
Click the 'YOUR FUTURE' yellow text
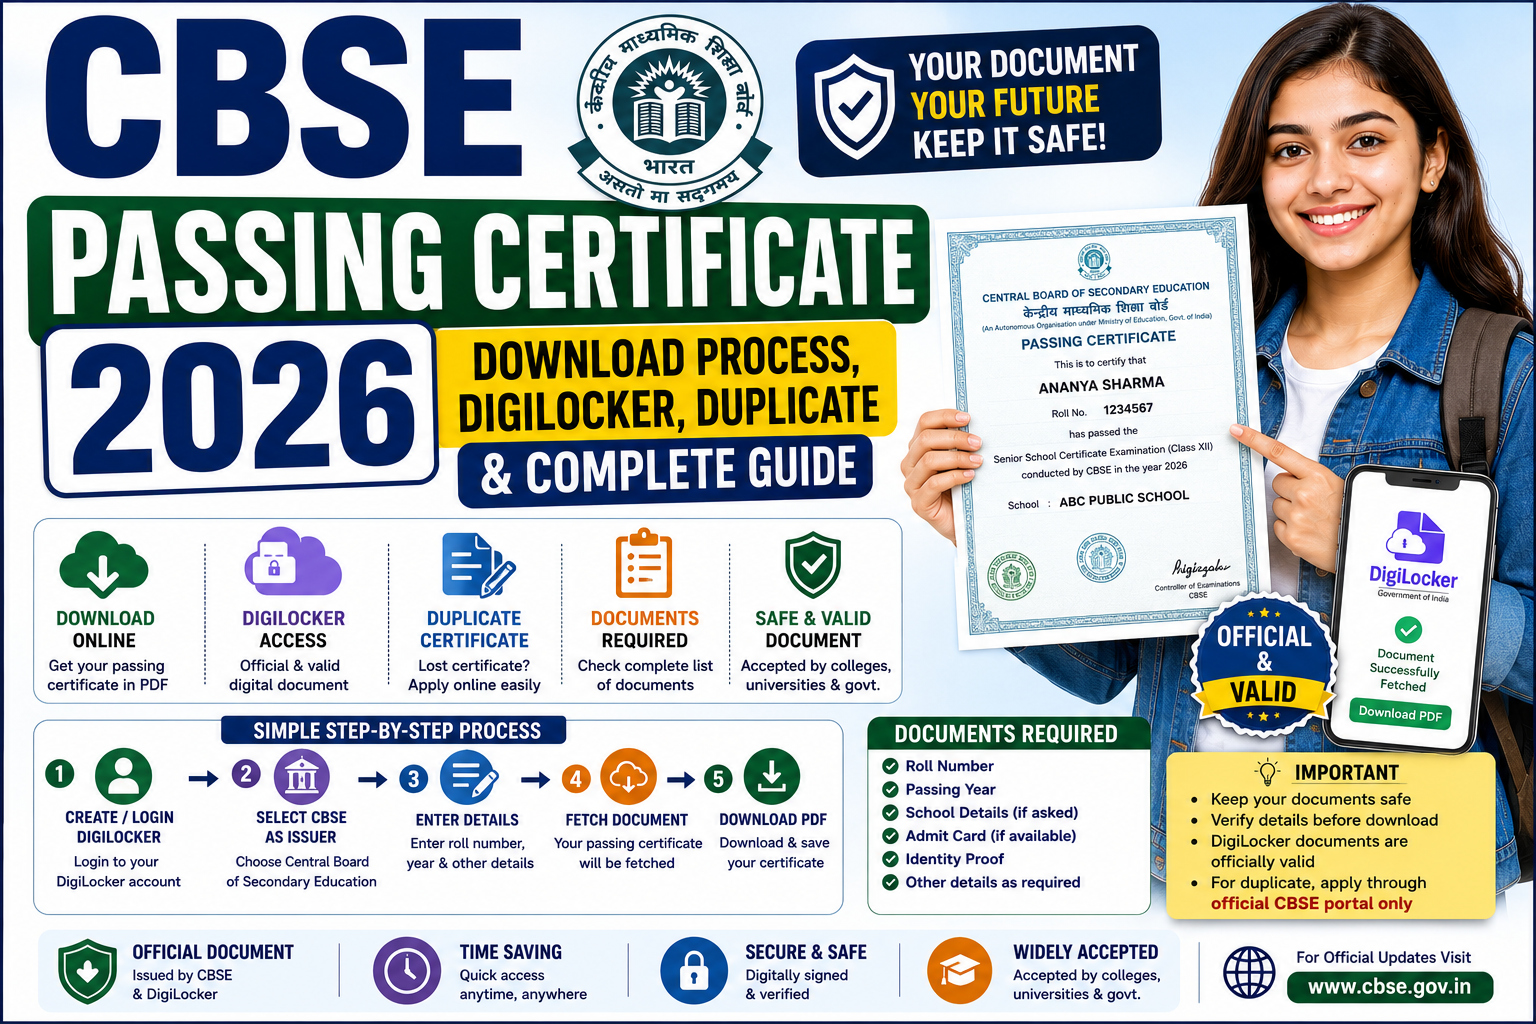tap(1004, 103)
